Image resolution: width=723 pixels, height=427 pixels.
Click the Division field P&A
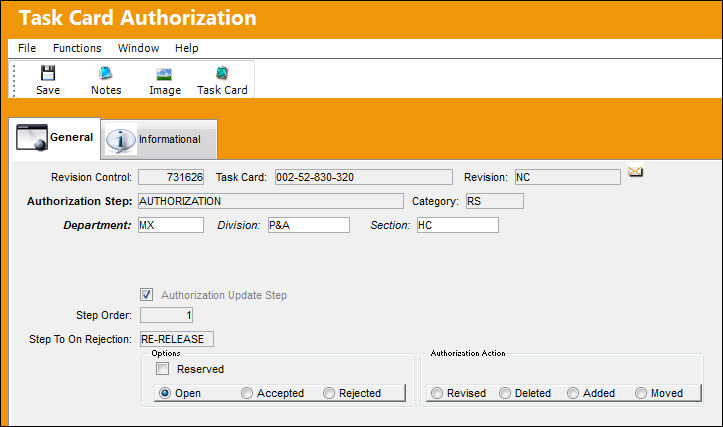pos(308,225)
